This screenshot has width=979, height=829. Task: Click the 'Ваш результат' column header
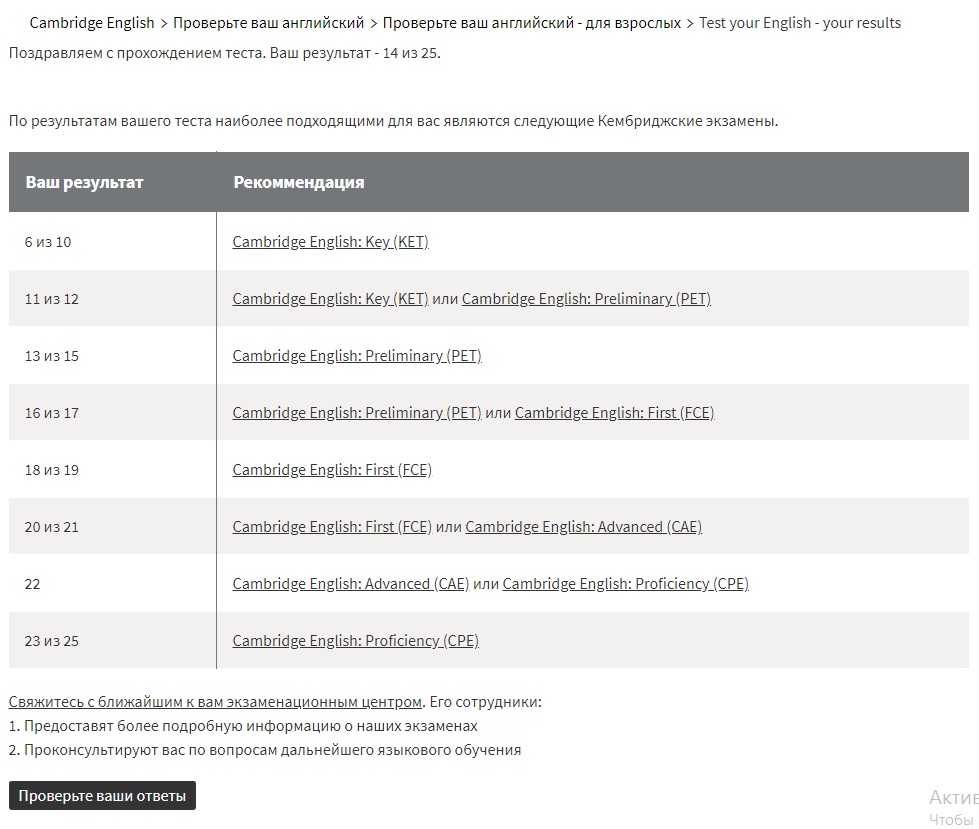(84, 182)
